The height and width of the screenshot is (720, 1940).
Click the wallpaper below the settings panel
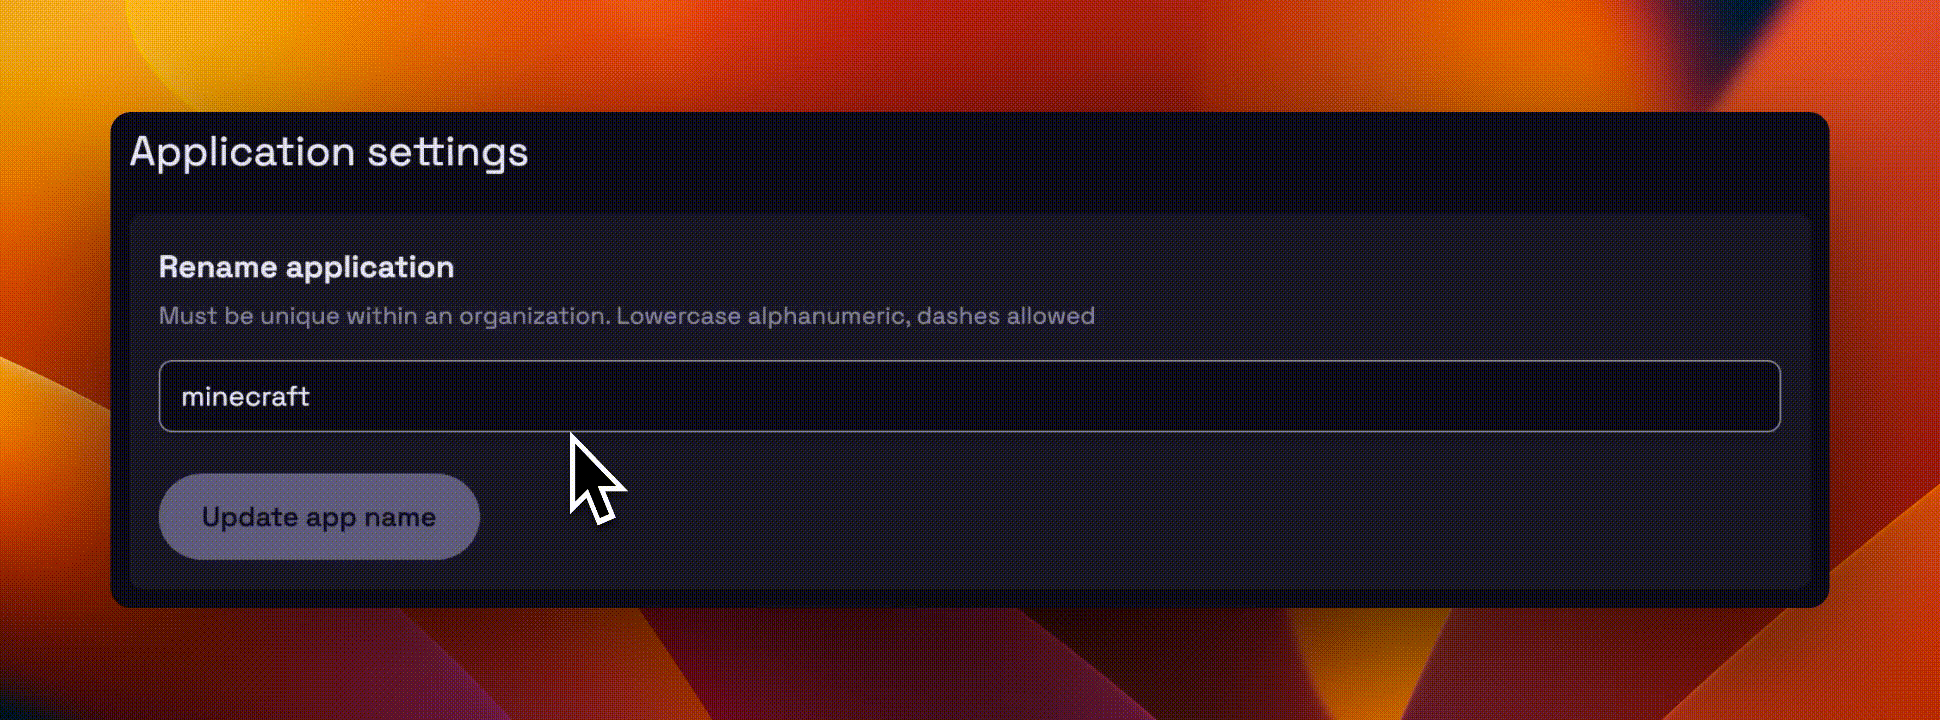[970, 665]
